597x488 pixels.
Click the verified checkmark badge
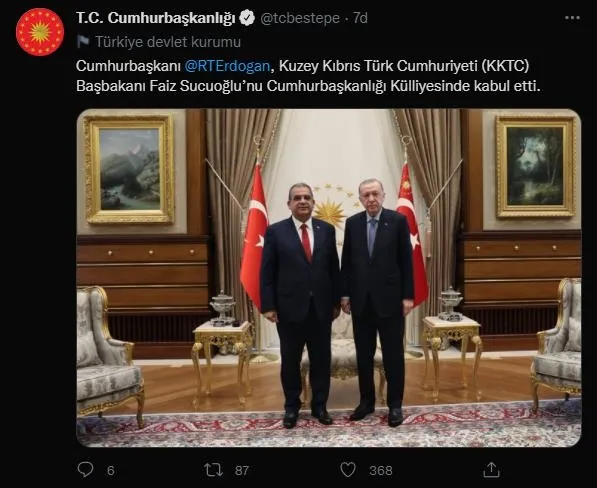pos(247,18)
